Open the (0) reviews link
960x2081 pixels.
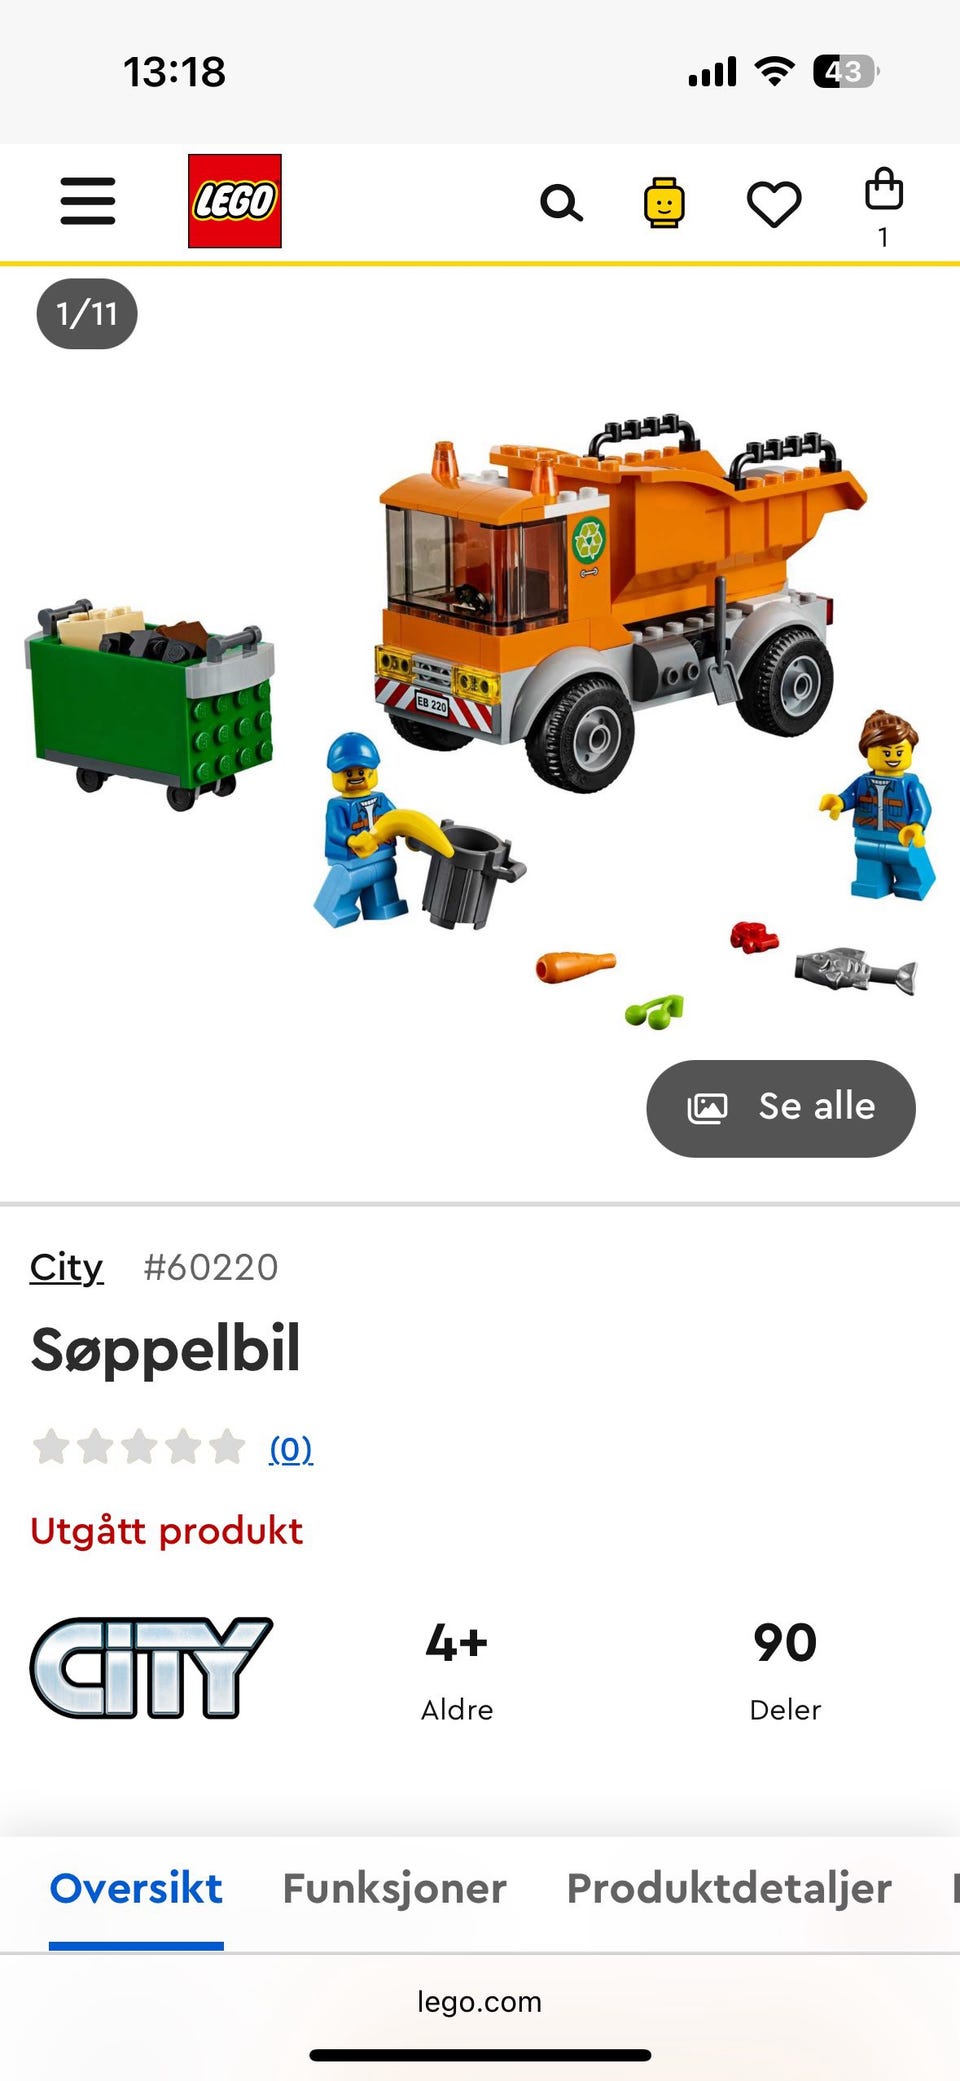(x=291, y=1448)
